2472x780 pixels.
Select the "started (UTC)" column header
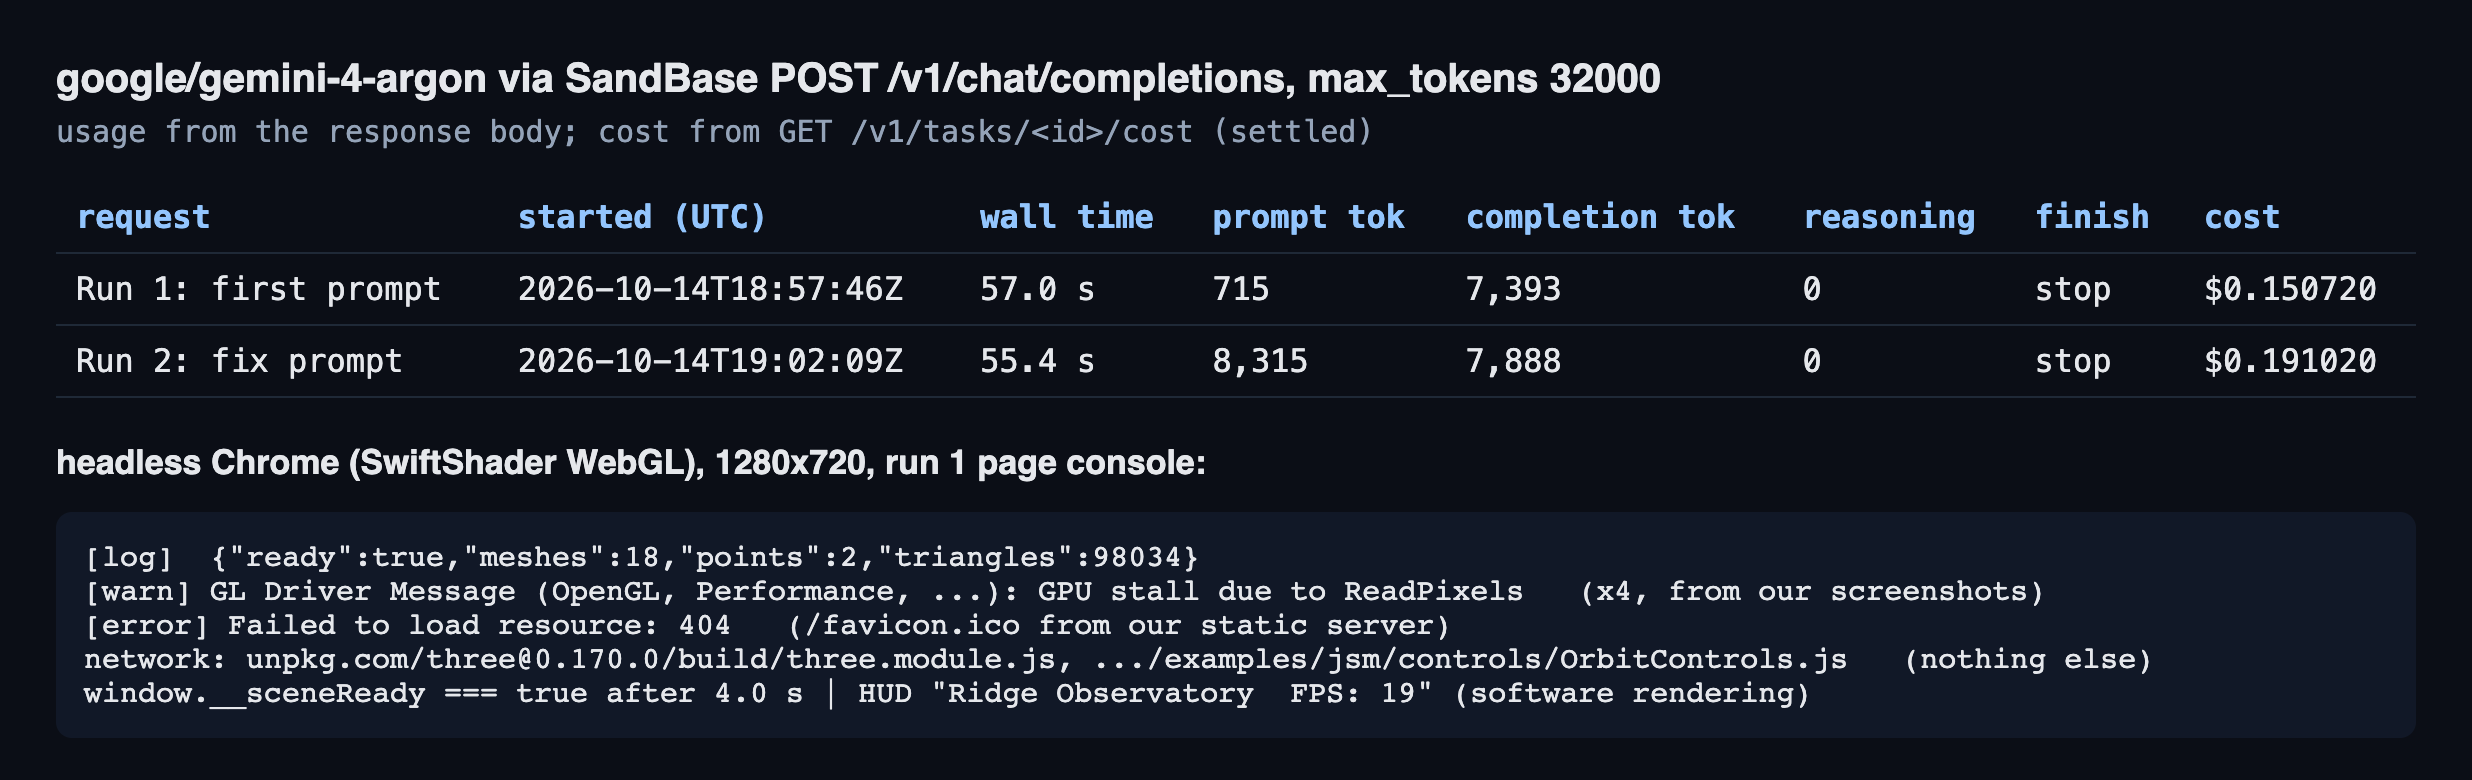click(641, 217)
